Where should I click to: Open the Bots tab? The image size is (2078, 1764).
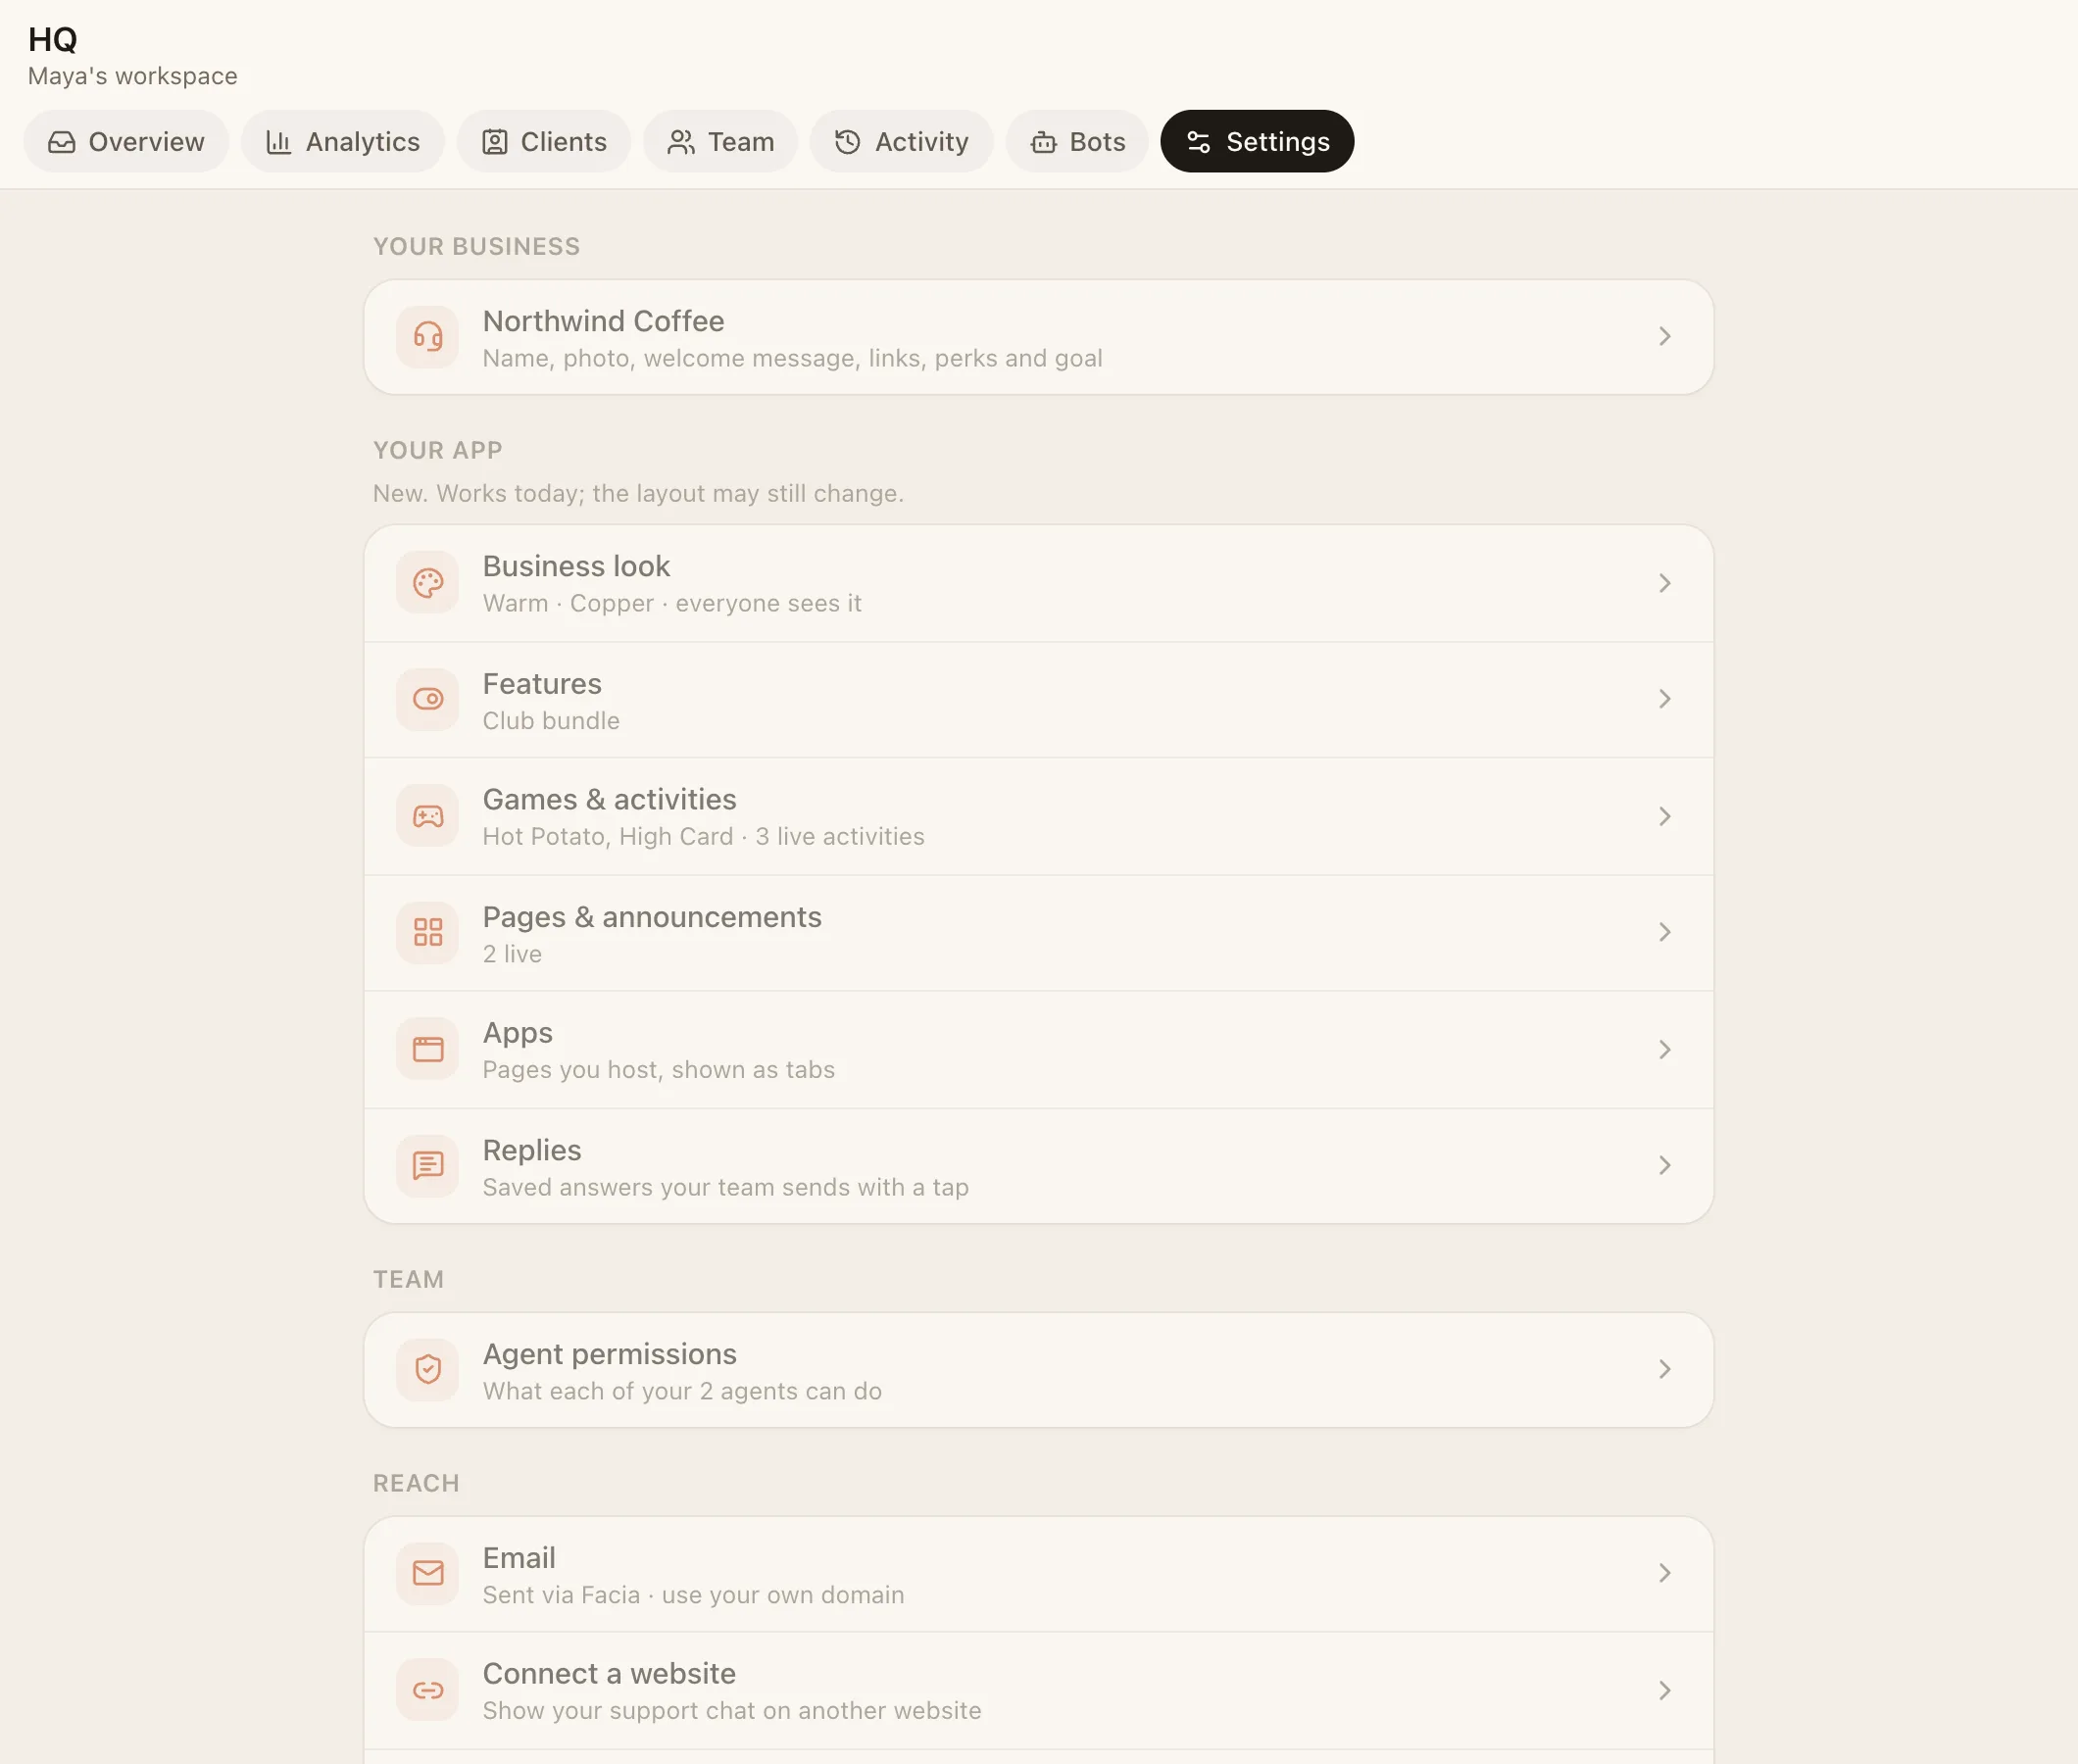(1078, 142)
